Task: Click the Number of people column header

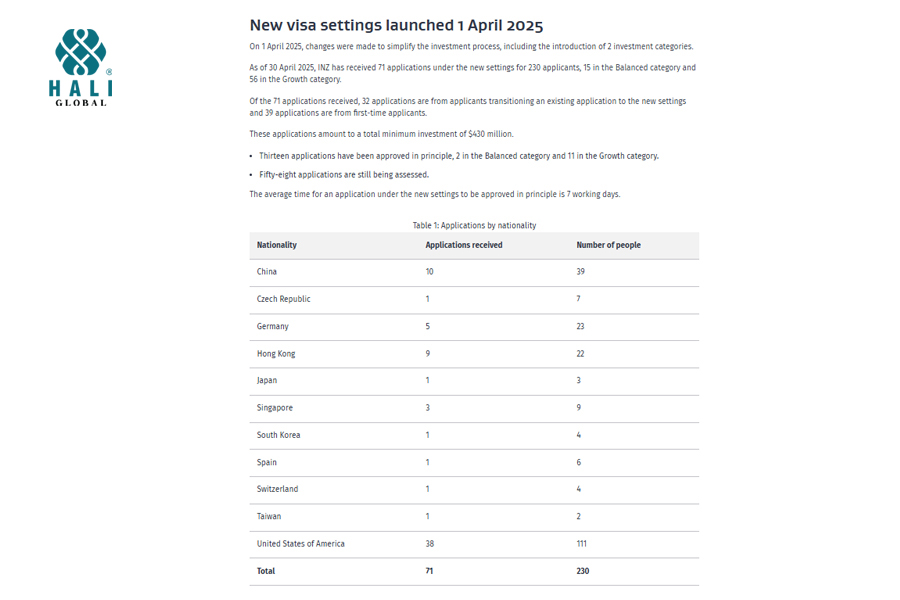Action: pyautogui.click(x=608, y=245)
